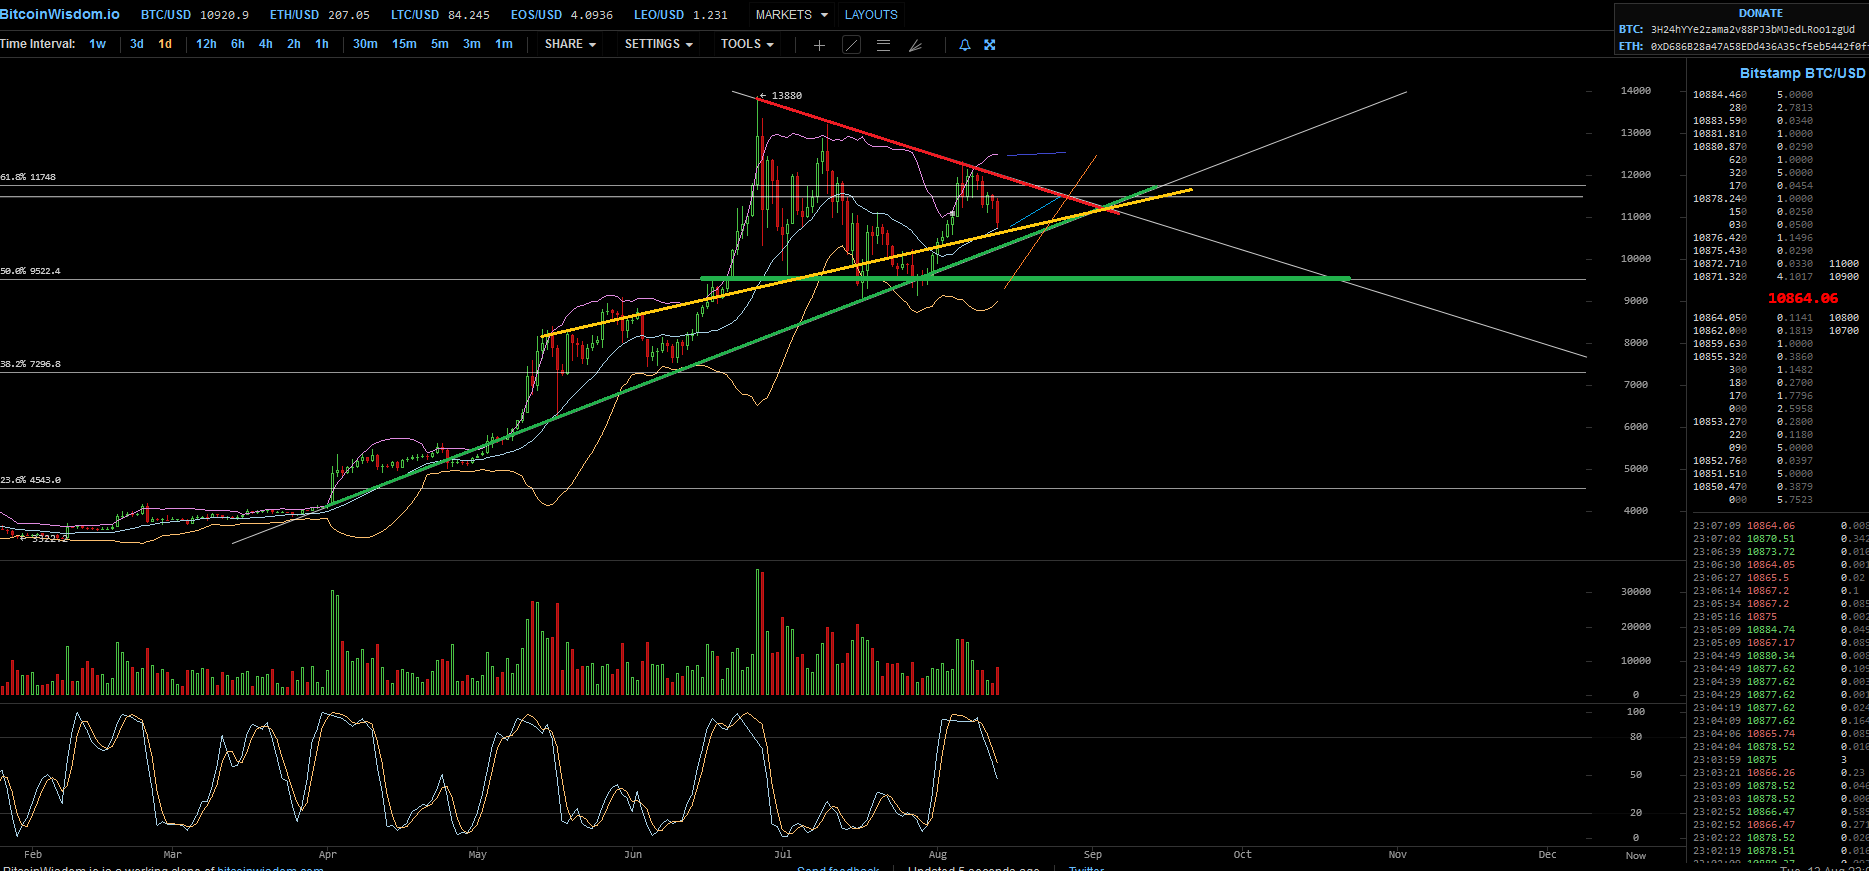Screen dimensions: 1869x871
Task: Open the SETTINGS dropdown
Action: click(x=659, y=44)
